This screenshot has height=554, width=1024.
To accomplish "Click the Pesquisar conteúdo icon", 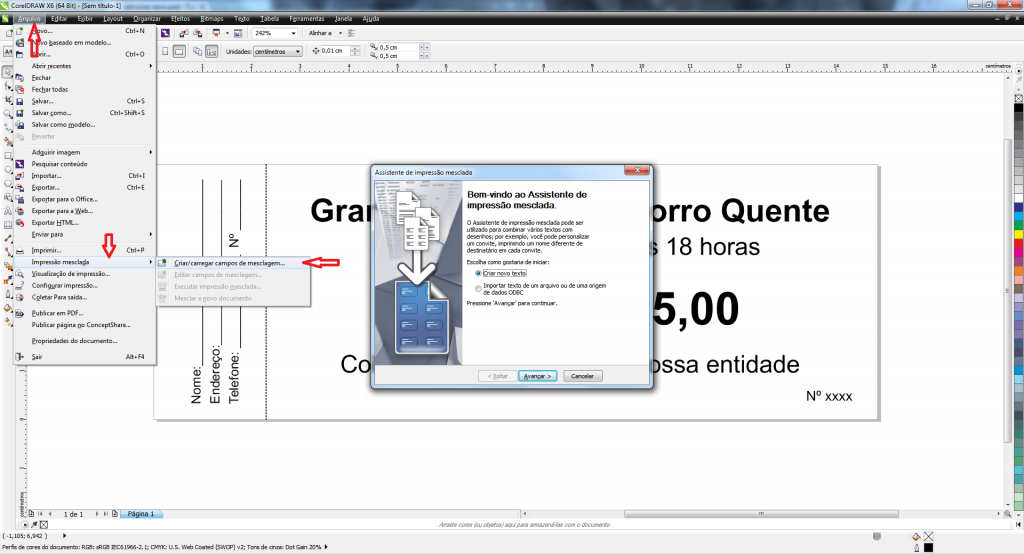I will click(20, 164).
